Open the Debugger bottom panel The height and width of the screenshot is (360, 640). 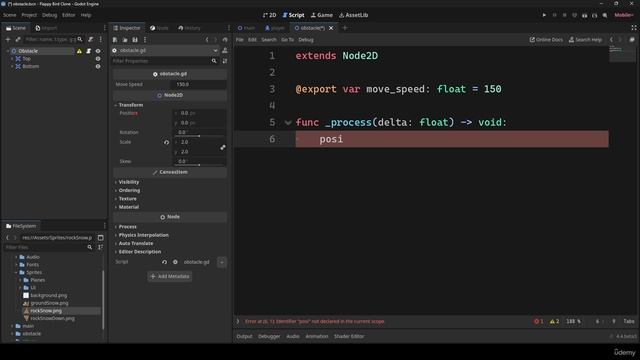[269, 336]
